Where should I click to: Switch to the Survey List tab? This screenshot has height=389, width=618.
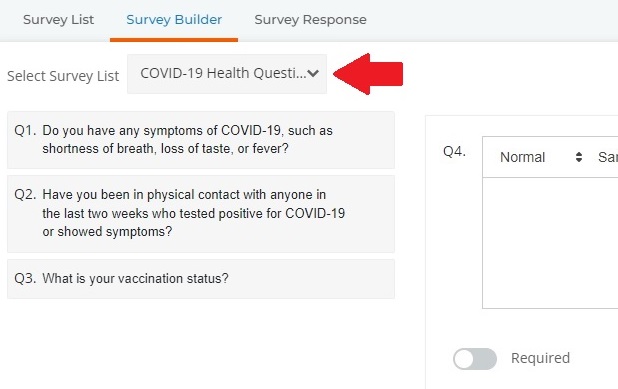(x=58, y=20)
